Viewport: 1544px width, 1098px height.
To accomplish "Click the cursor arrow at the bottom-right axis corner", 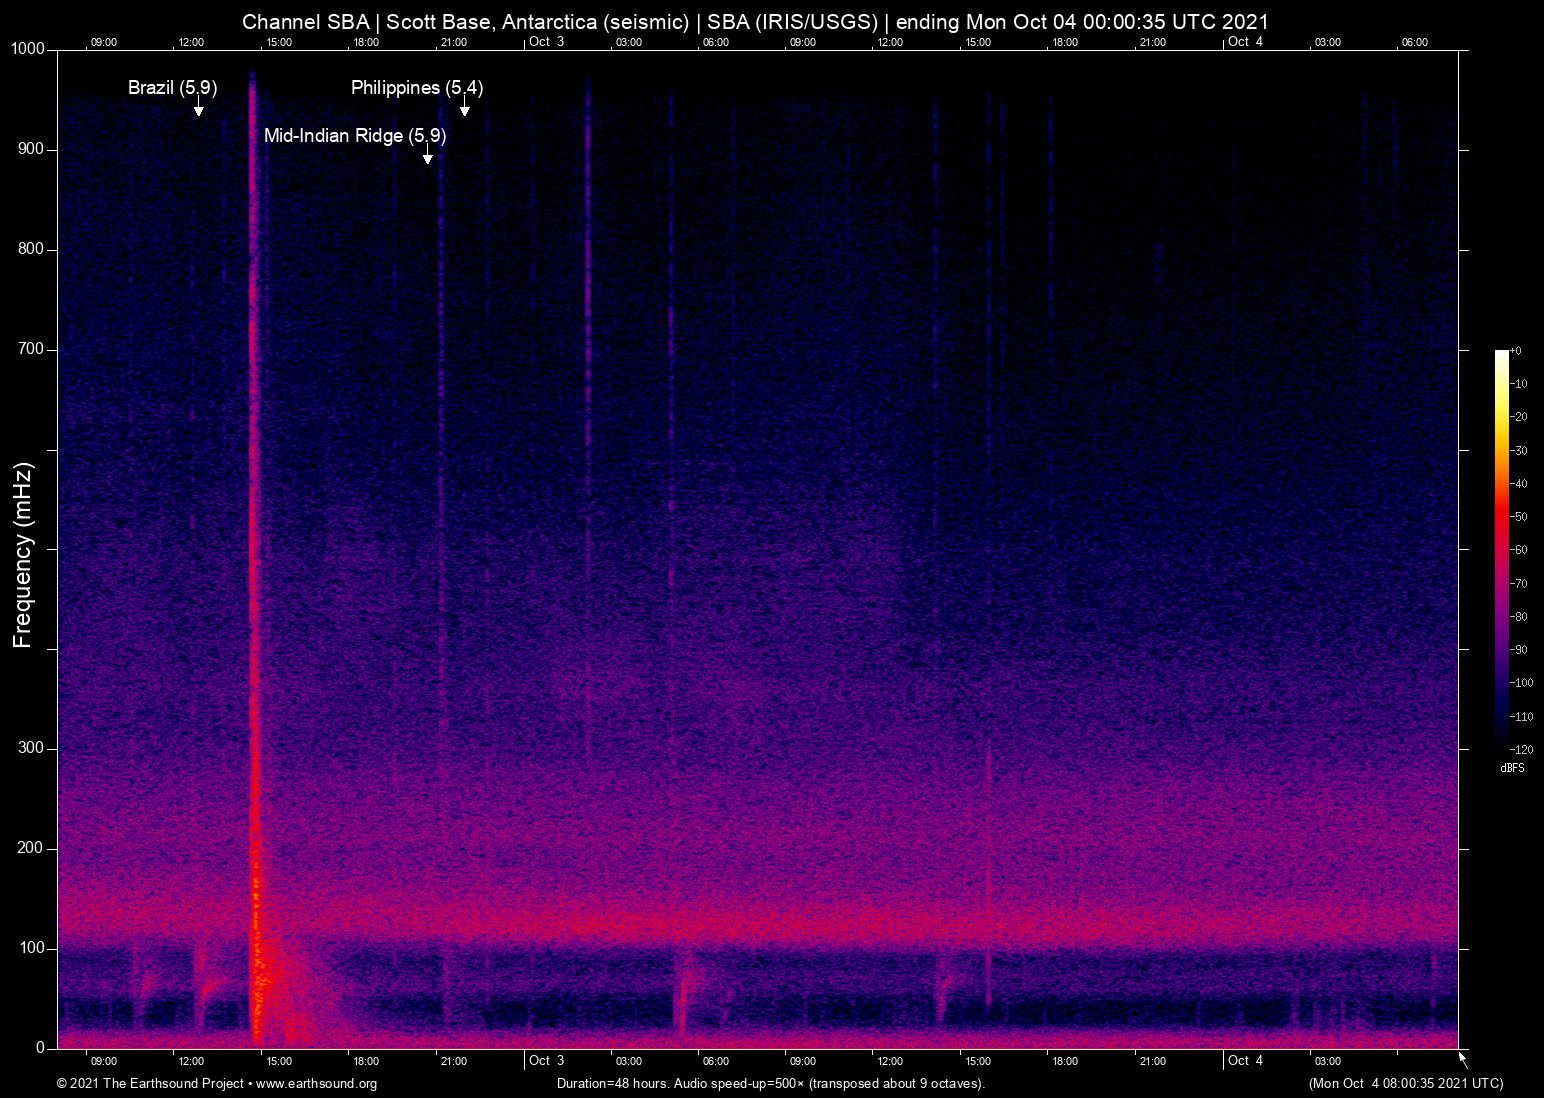I will (x=1461, y=1057).
